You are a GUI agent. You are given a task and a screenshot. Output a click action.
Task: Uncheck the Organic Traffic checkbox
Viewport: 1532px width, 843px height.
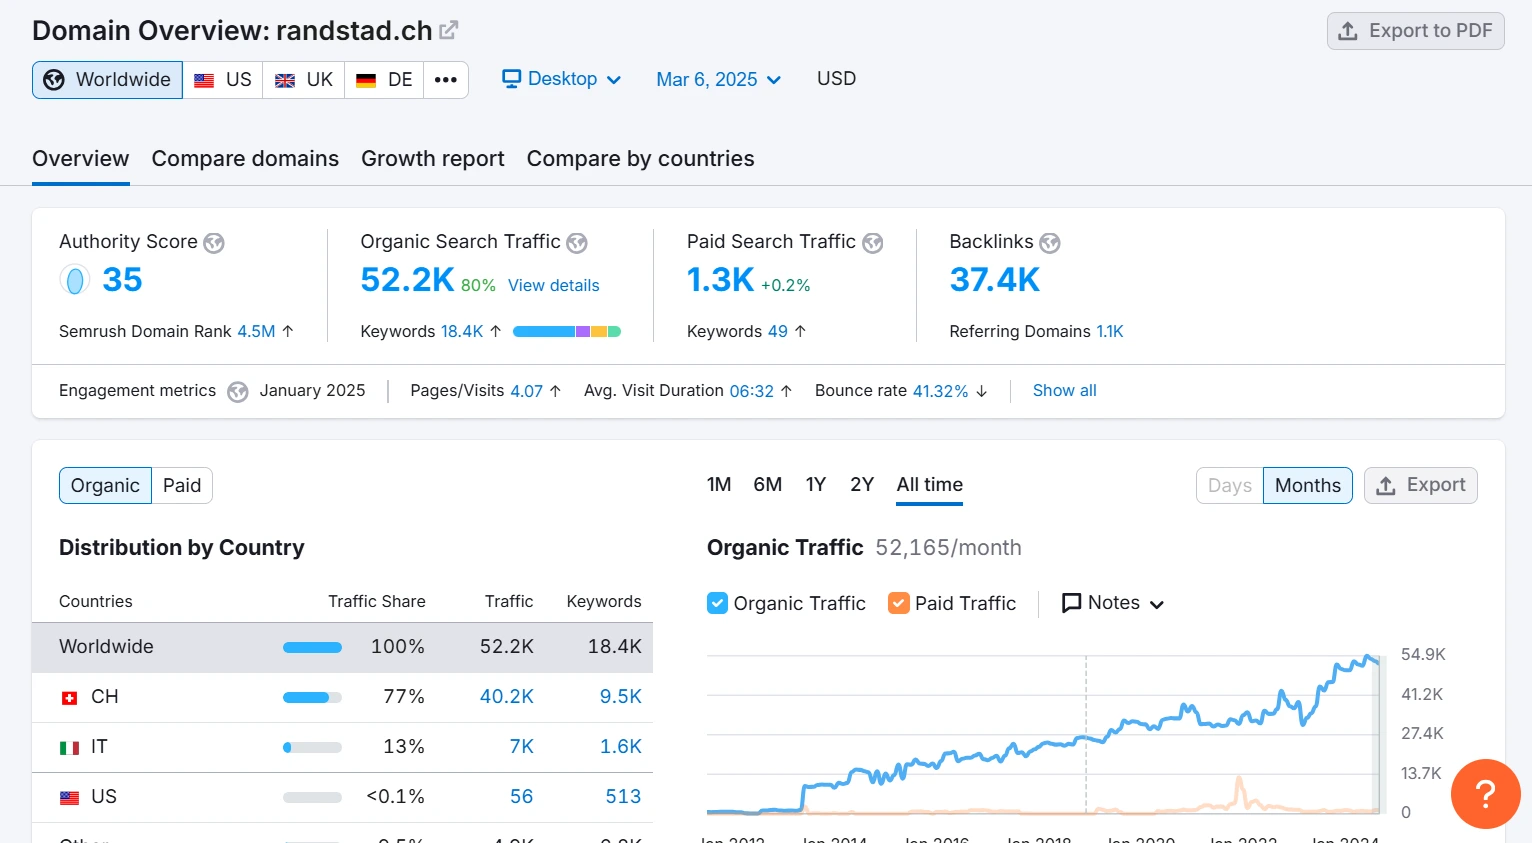pyautogui.click(x=717, y=603)
